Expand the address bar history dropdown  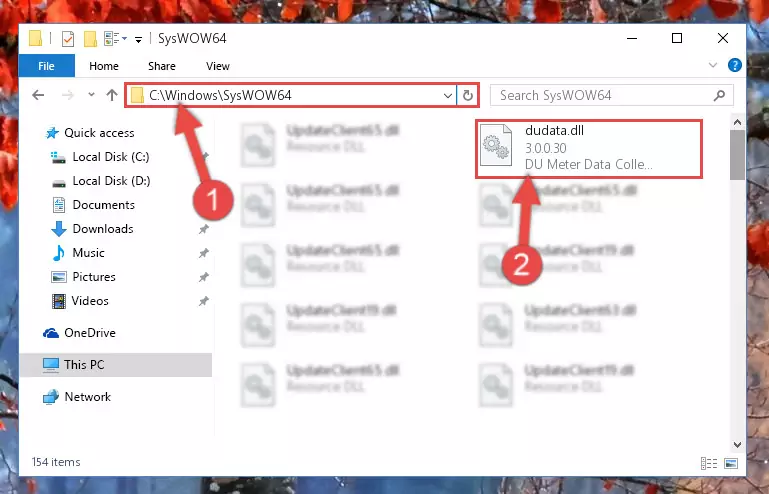pos(448,95)
